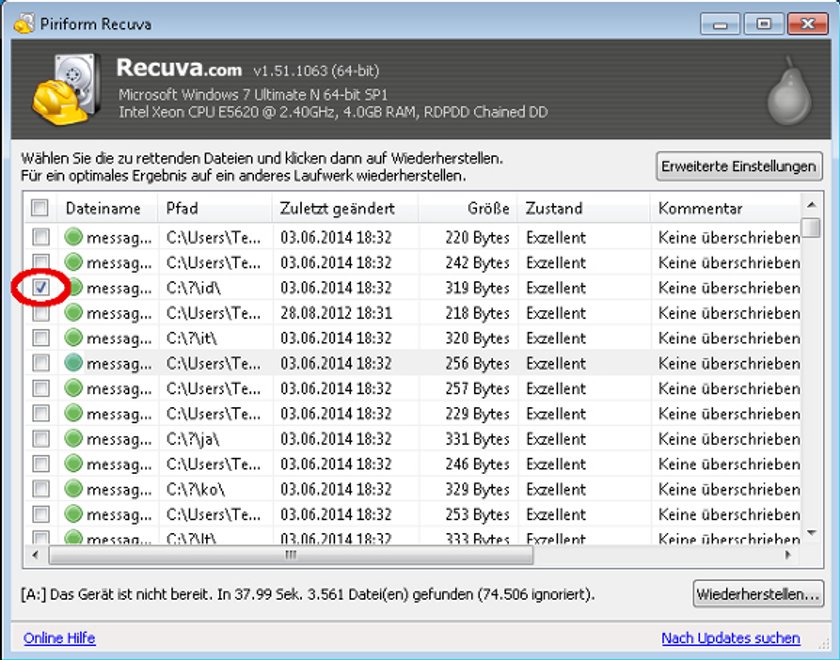Click the filename cell in the 218 Bytes row
The width and height of the screenshot is (840, 660).
pos(119,313)
